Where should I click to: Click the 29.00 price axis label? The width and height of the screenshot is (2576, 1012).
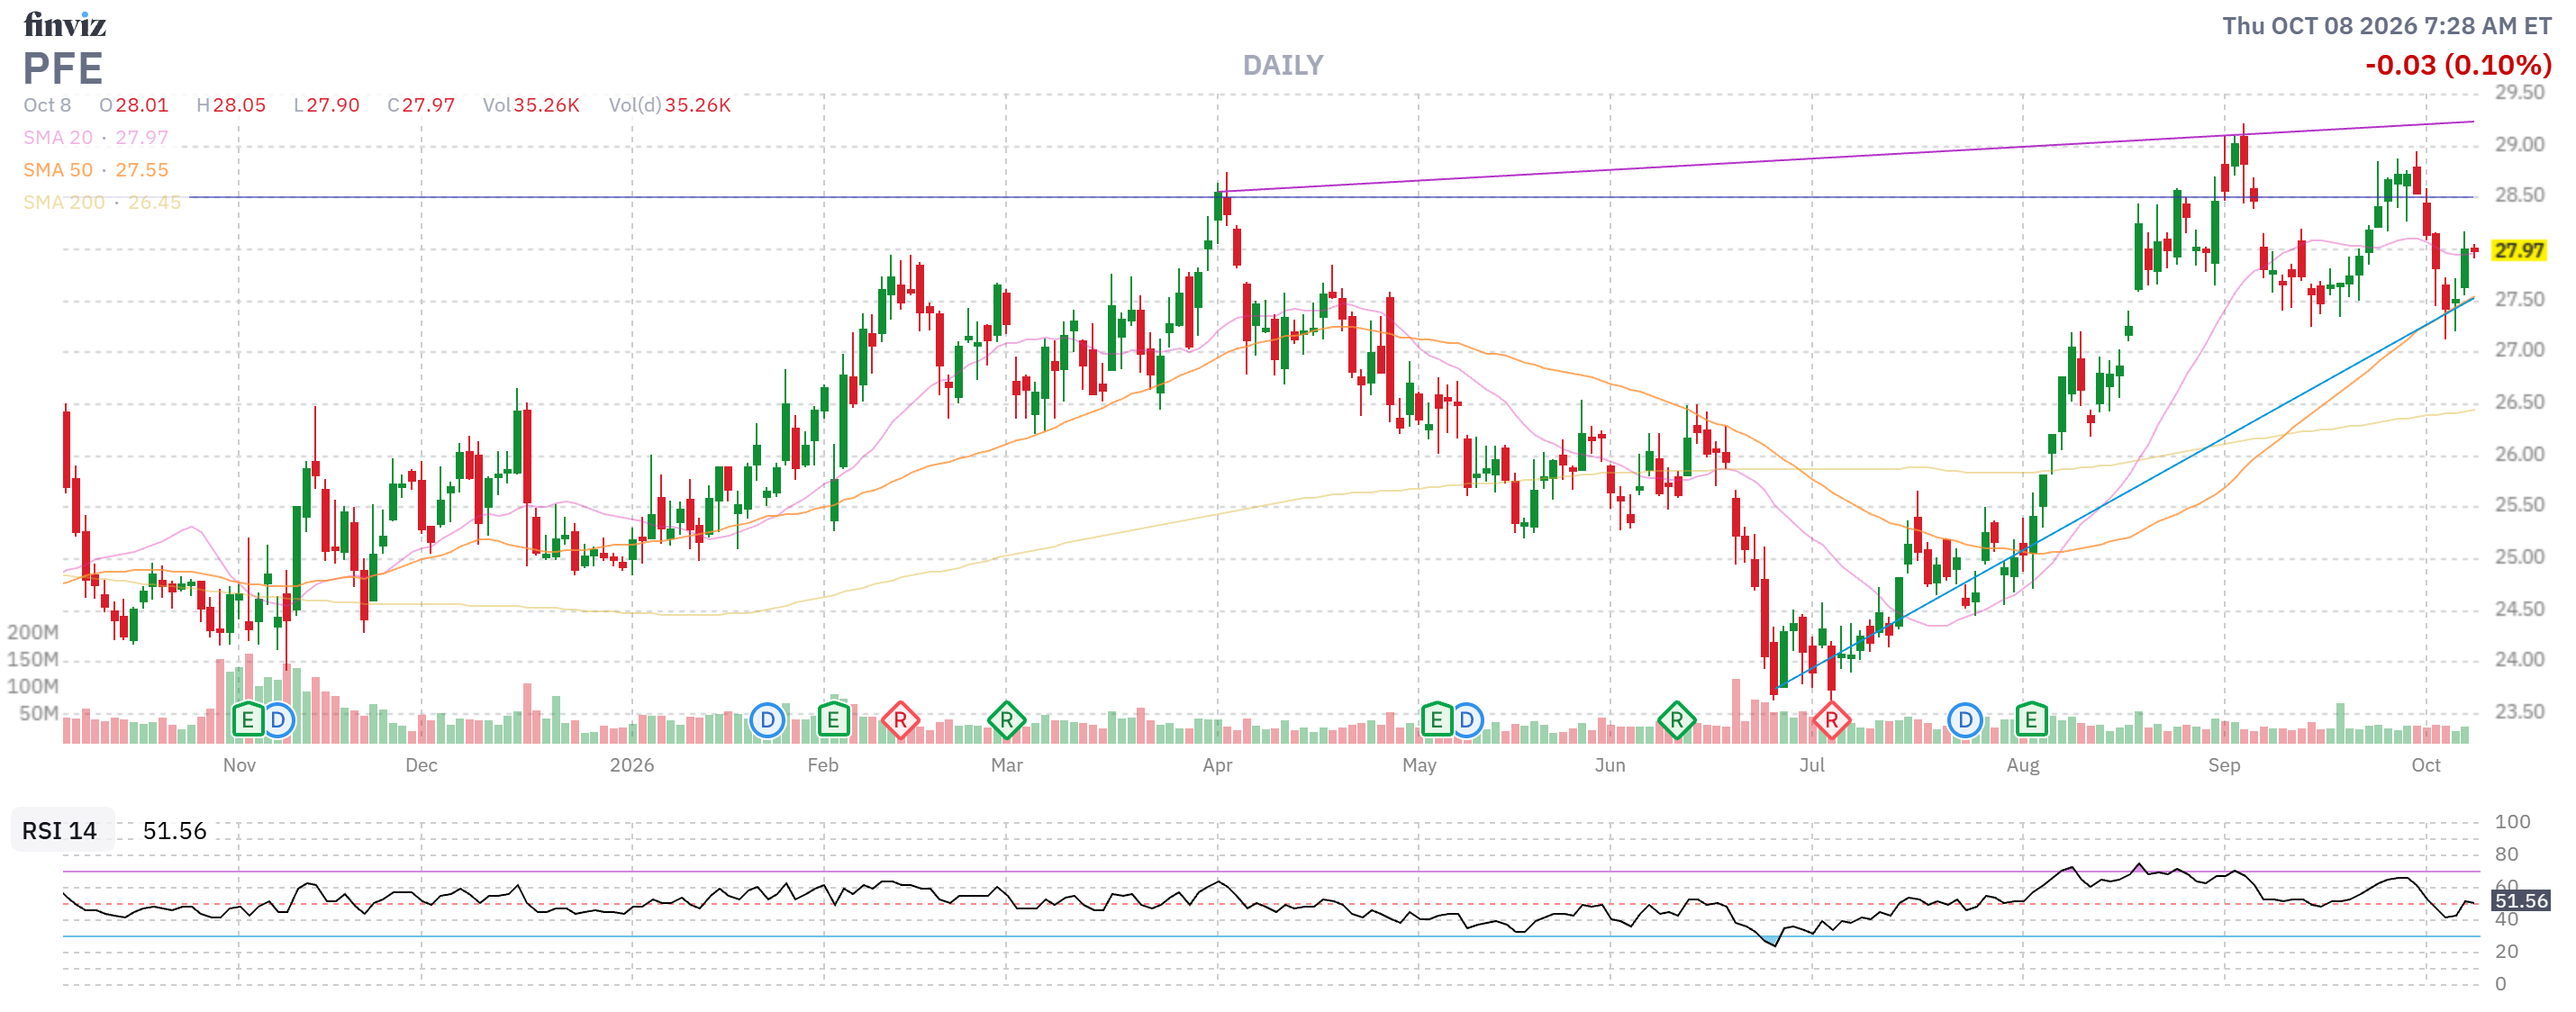(x=2519, y=144)
